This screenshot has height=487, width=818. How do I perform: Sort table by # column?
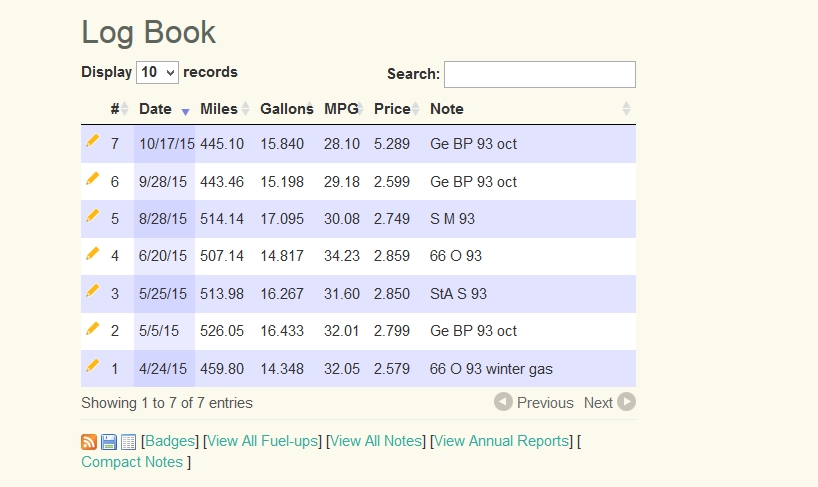(119, 109)
